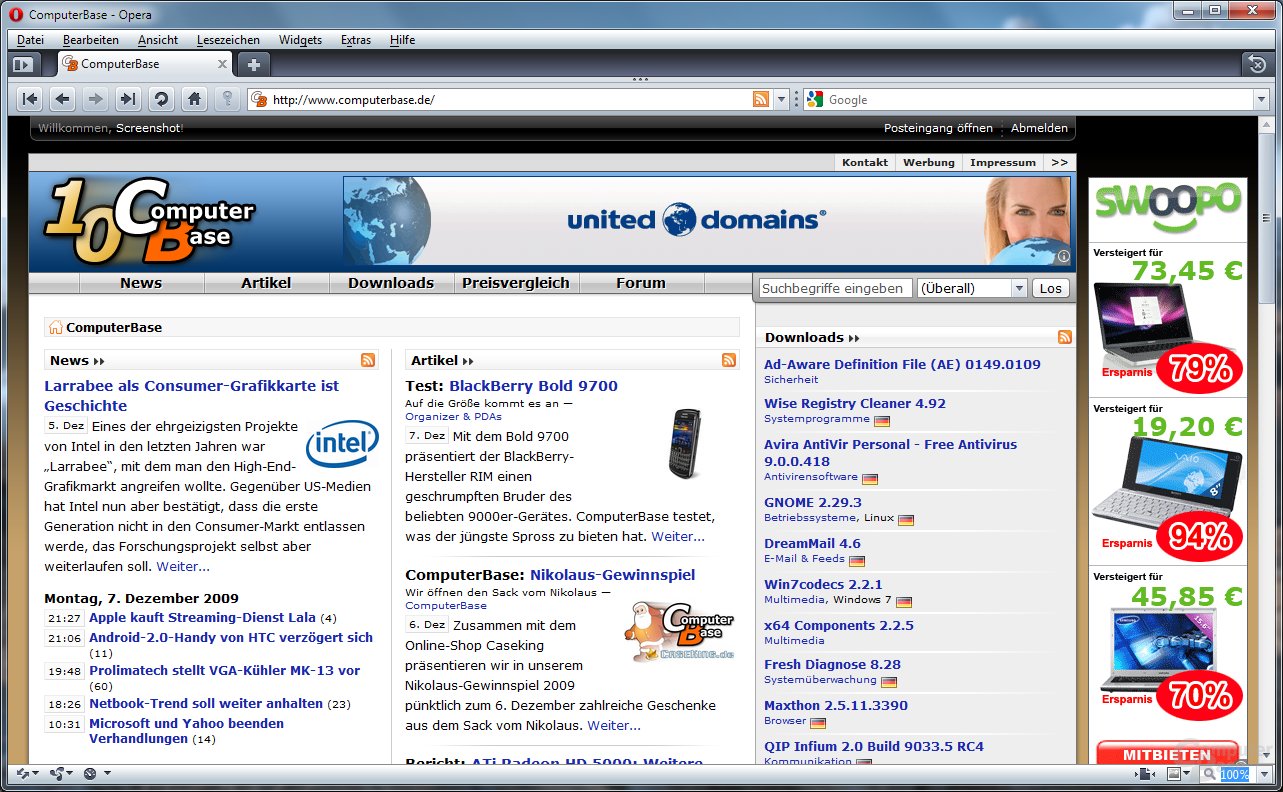The width and height of the screenshot is (1283, 792).
Task: Close the ComputerBase tab with X
Action: [x=223, y=64]
